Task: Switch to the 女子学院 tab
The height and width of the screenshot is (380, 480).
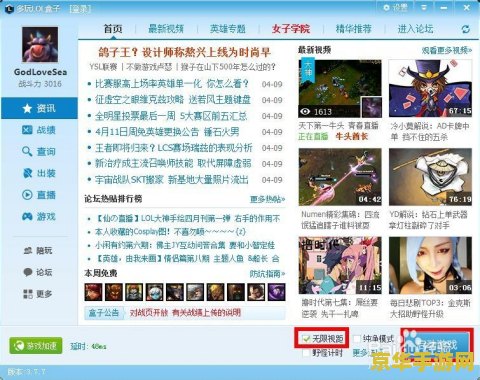Action: click(x=291, y=29)
